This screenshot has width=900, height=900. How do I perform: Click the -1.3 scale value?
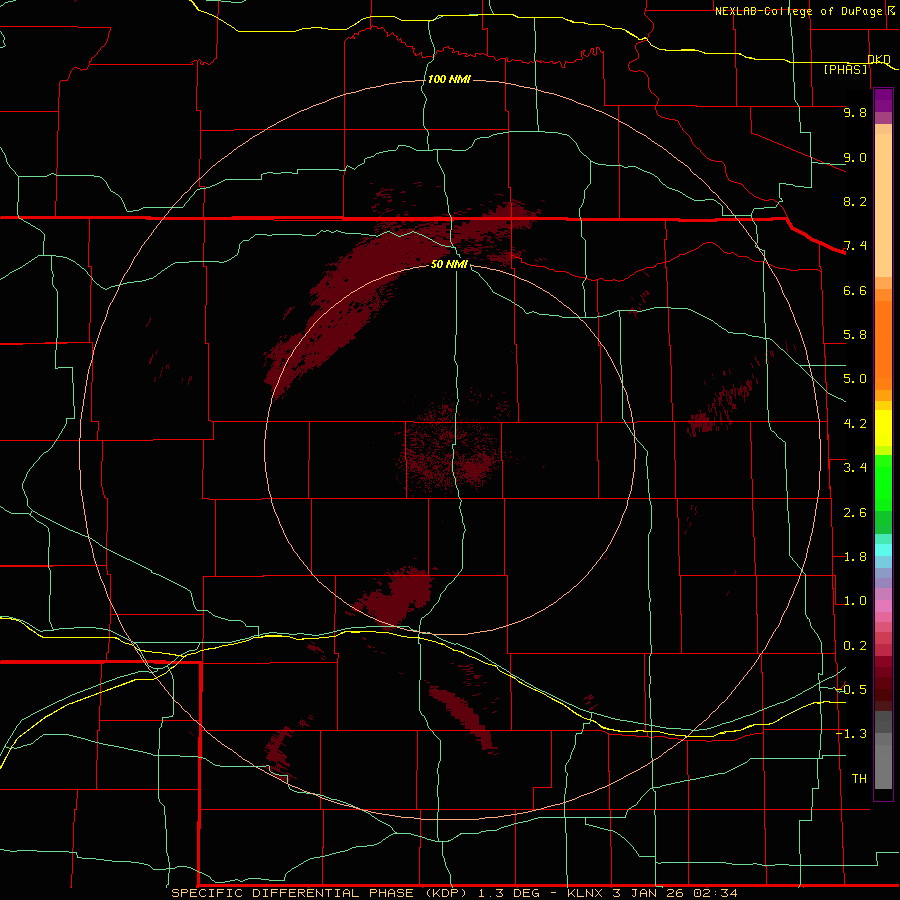[x=852, y=734]
